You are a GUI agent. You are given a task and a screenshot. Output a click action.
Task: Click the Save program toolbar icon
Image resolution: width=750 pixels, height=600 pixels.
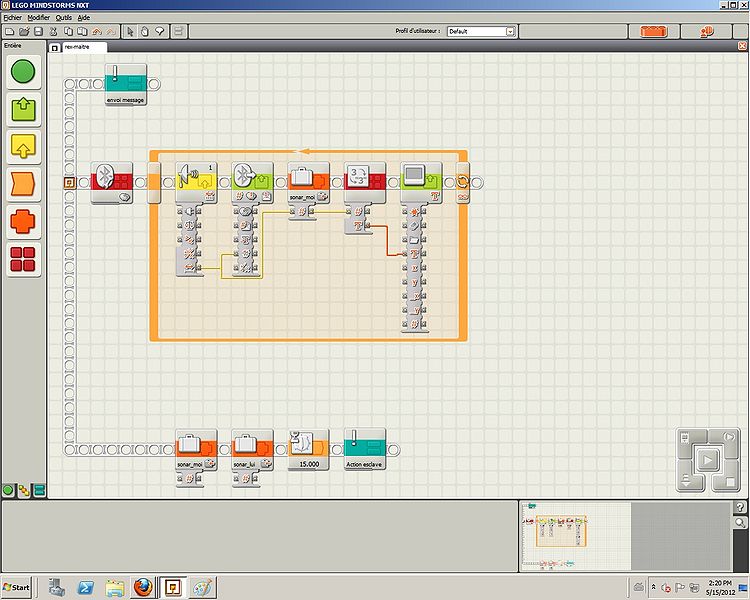click(x=38, y=32)
